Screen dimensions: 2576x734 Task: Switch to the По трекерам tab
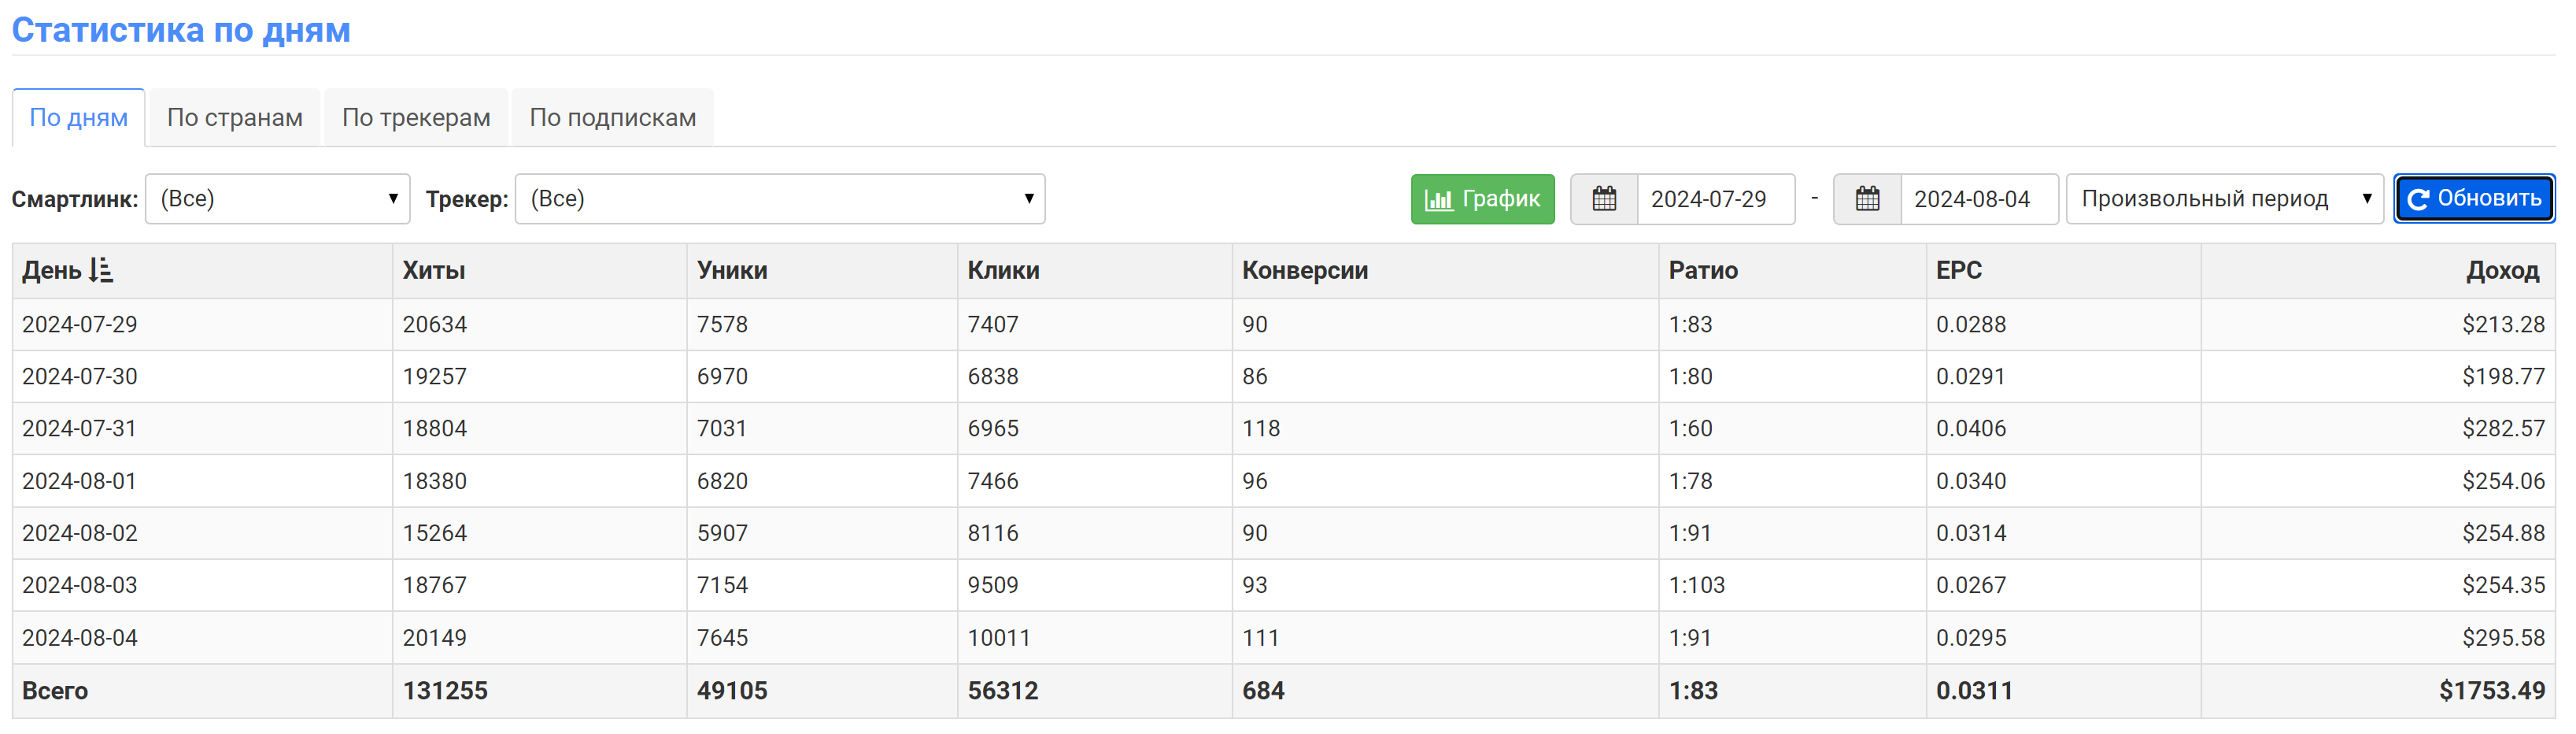pyautogui.click(x=416, y=117)
